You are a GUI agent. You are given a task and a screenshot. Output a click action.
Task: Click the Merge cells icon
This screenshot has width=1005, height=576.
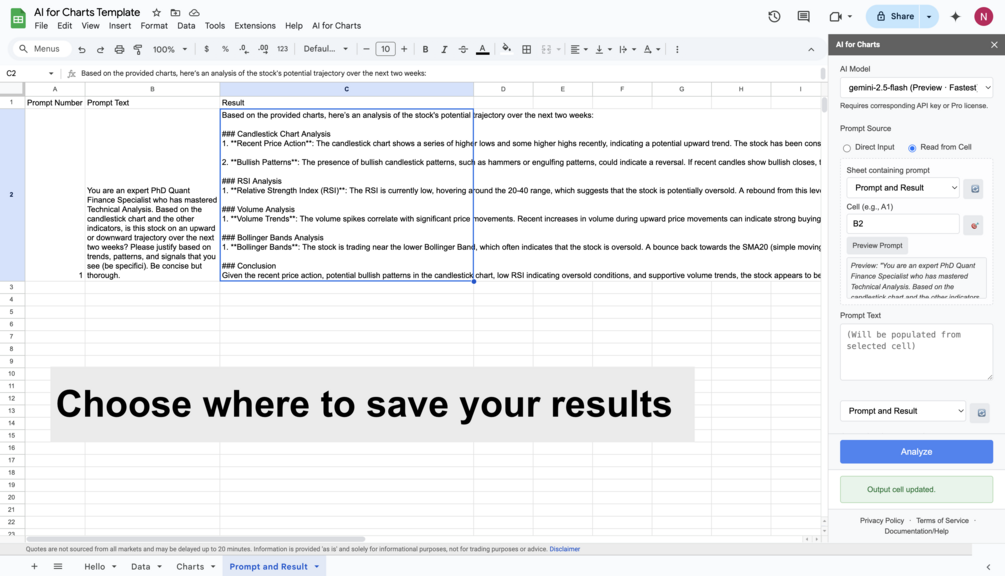[x=546, y=49]
